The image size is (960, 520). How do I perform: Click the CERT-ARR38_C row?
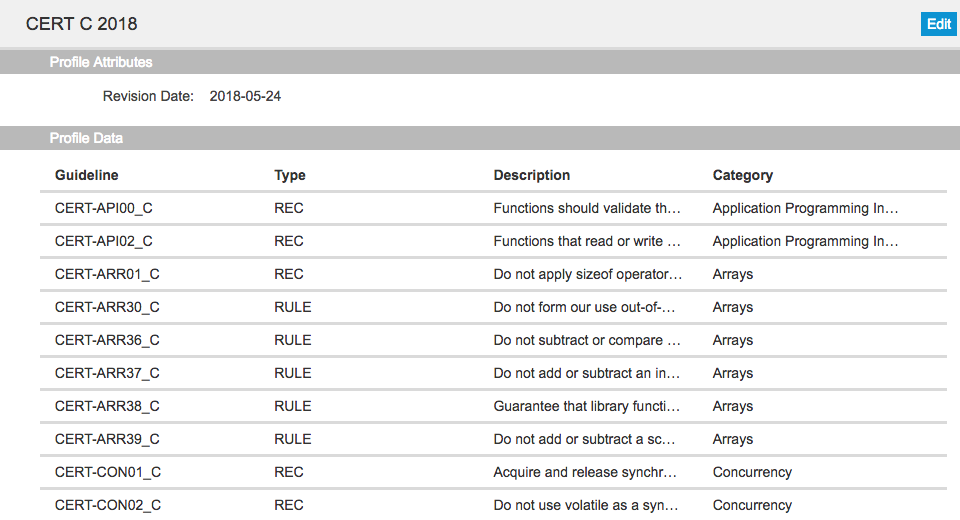[x=493, y=407]
